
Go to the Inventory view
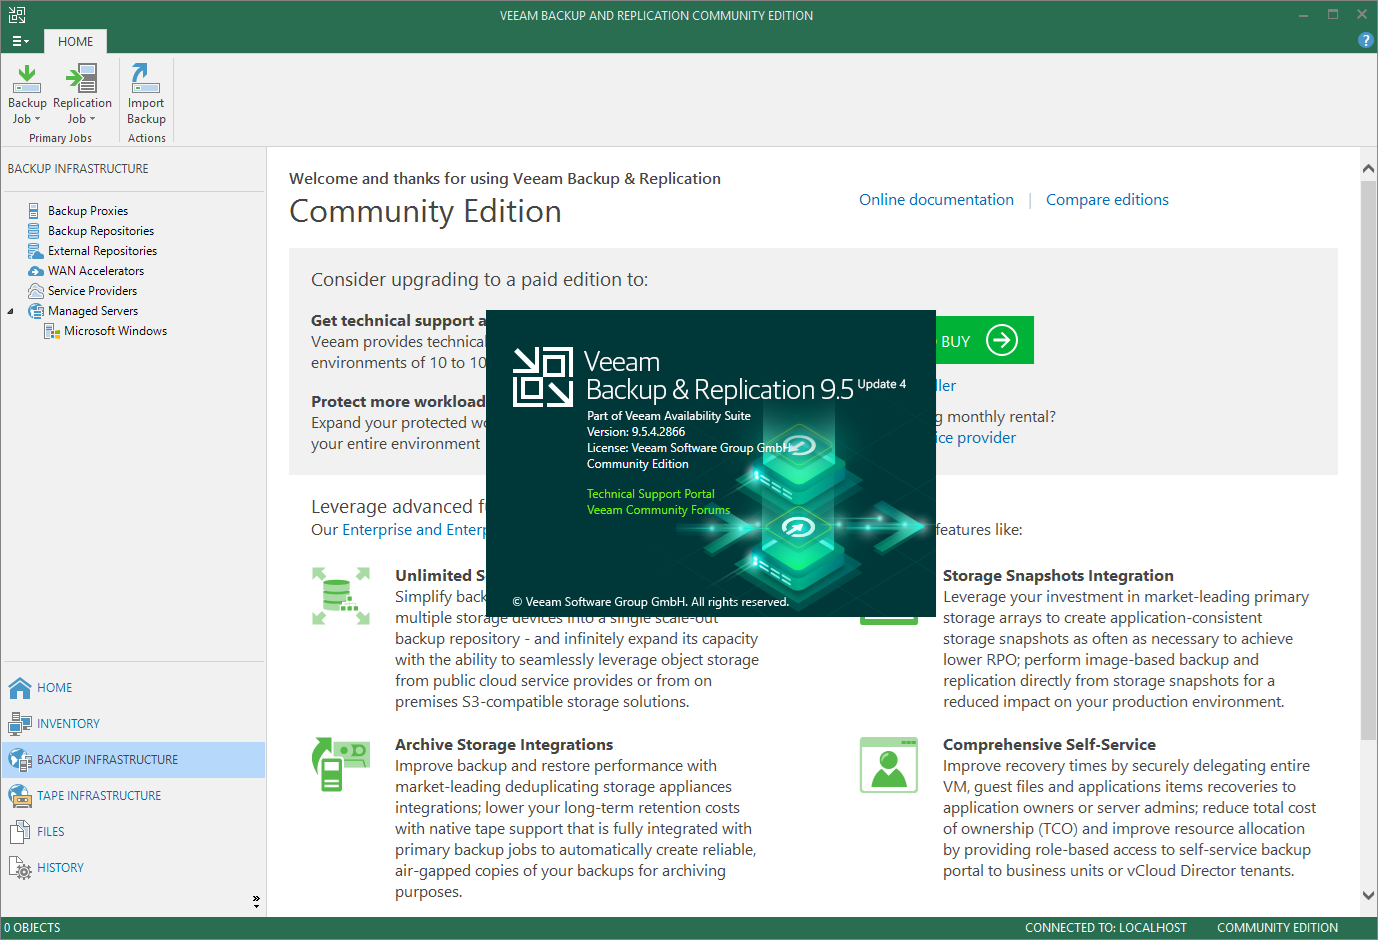click(68, 724)
